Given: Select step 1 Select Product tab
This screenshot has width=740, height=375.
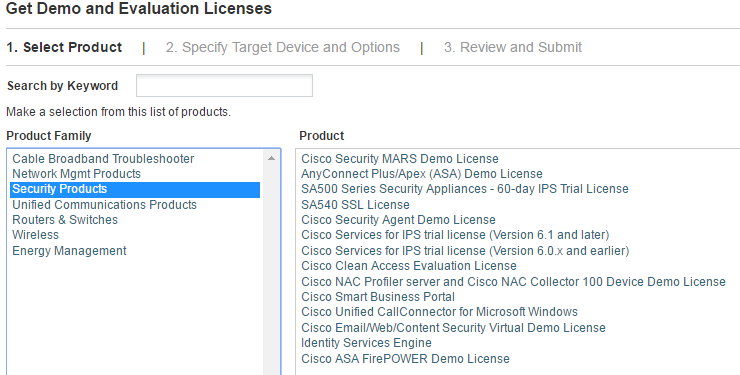Looking at the screenshot, I should click(64, 47).
